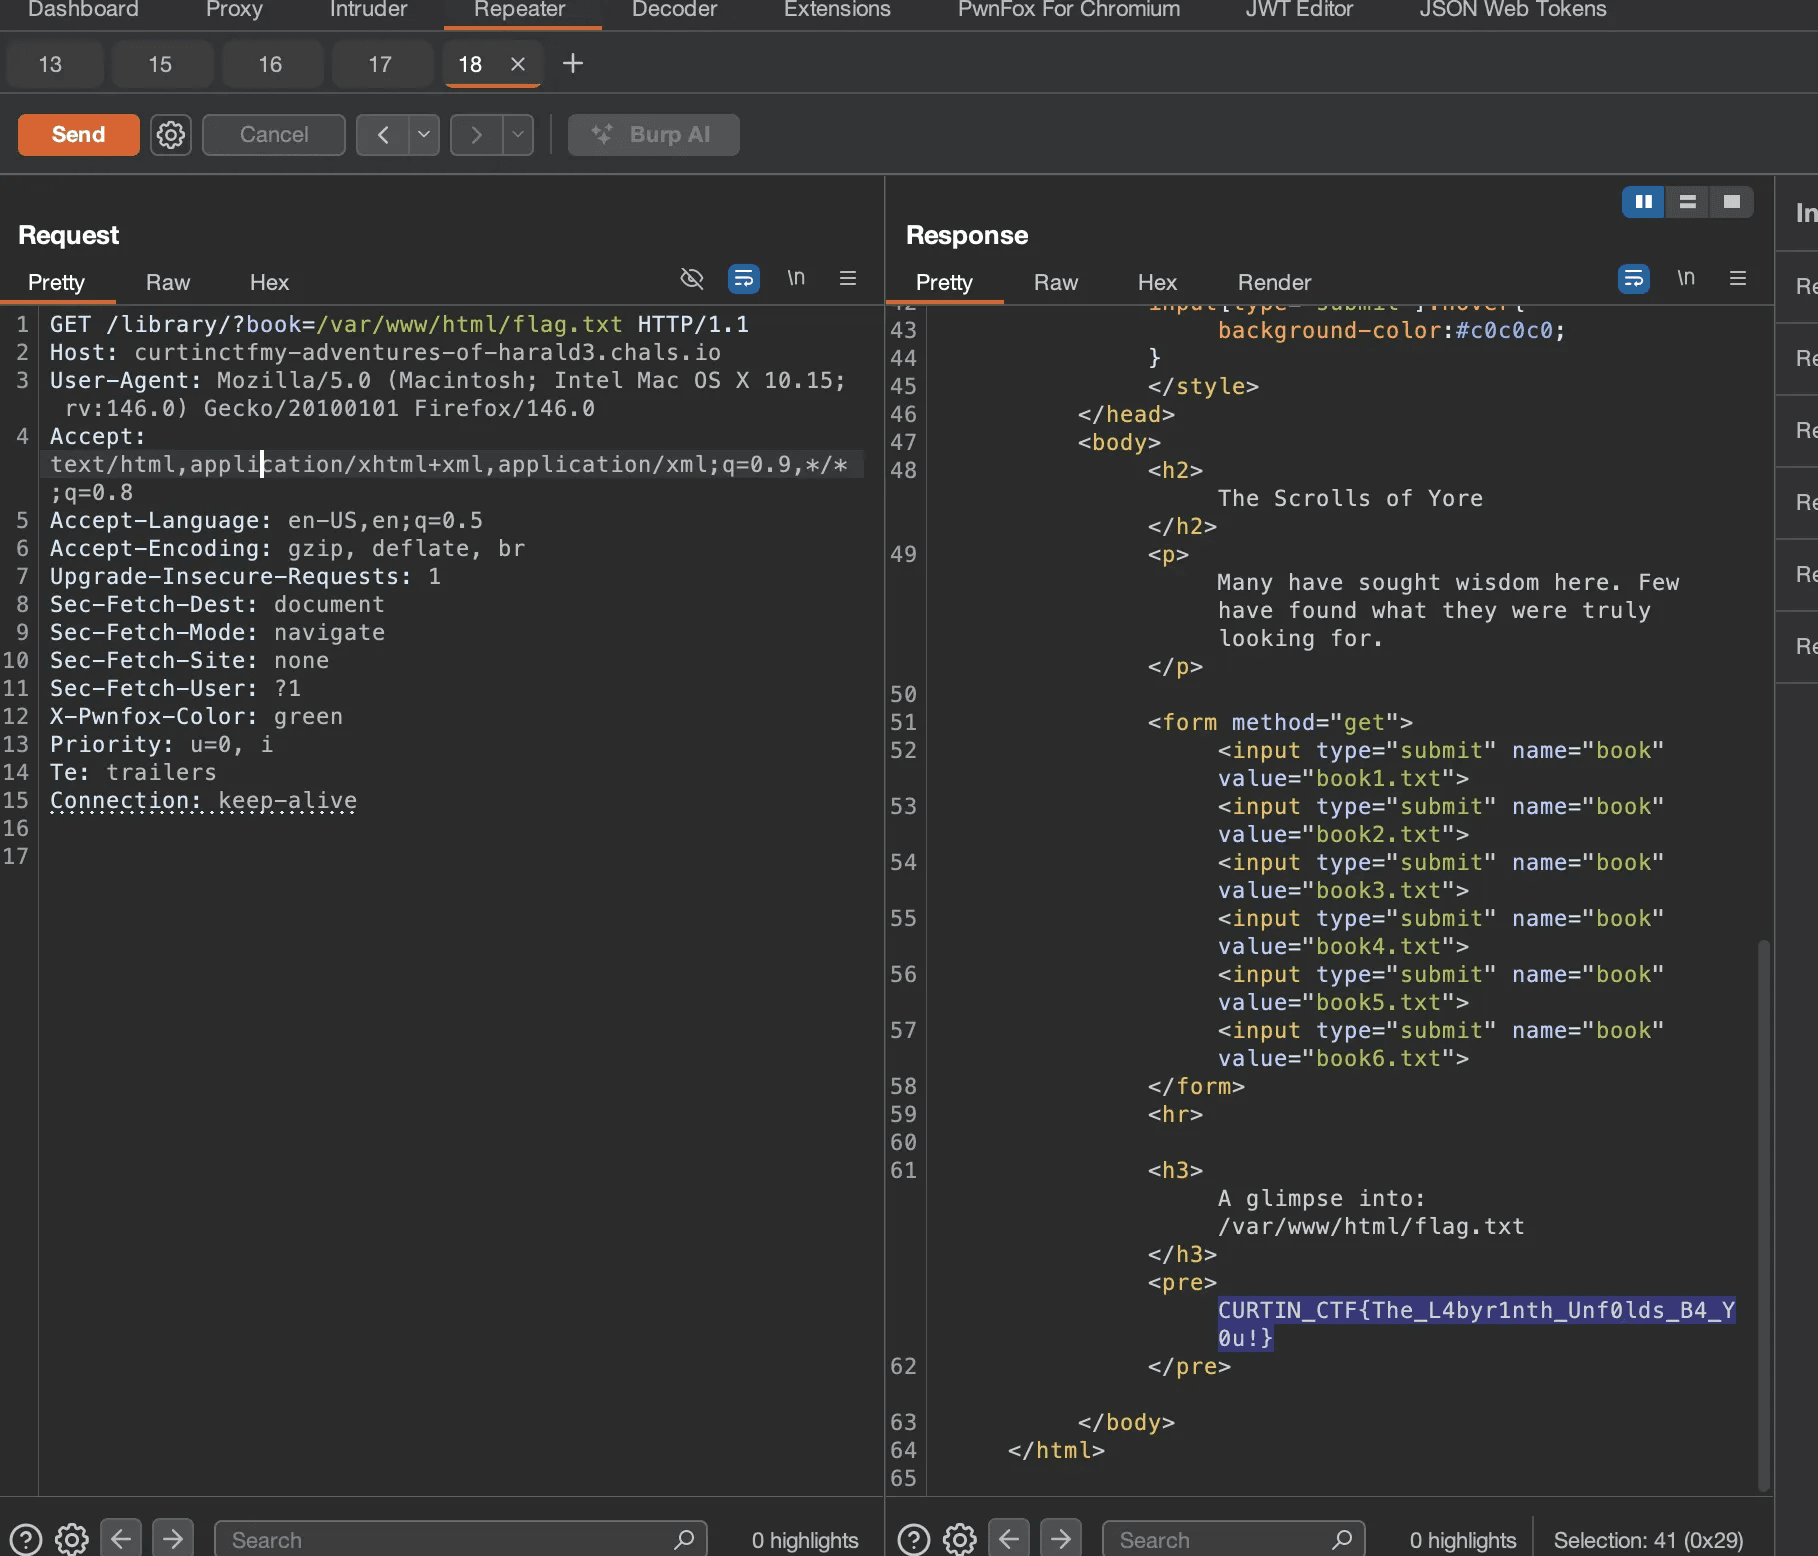1818x1556 pixels.
Task: Switch to the Decoder tab
Action: [x=673, y=11]
